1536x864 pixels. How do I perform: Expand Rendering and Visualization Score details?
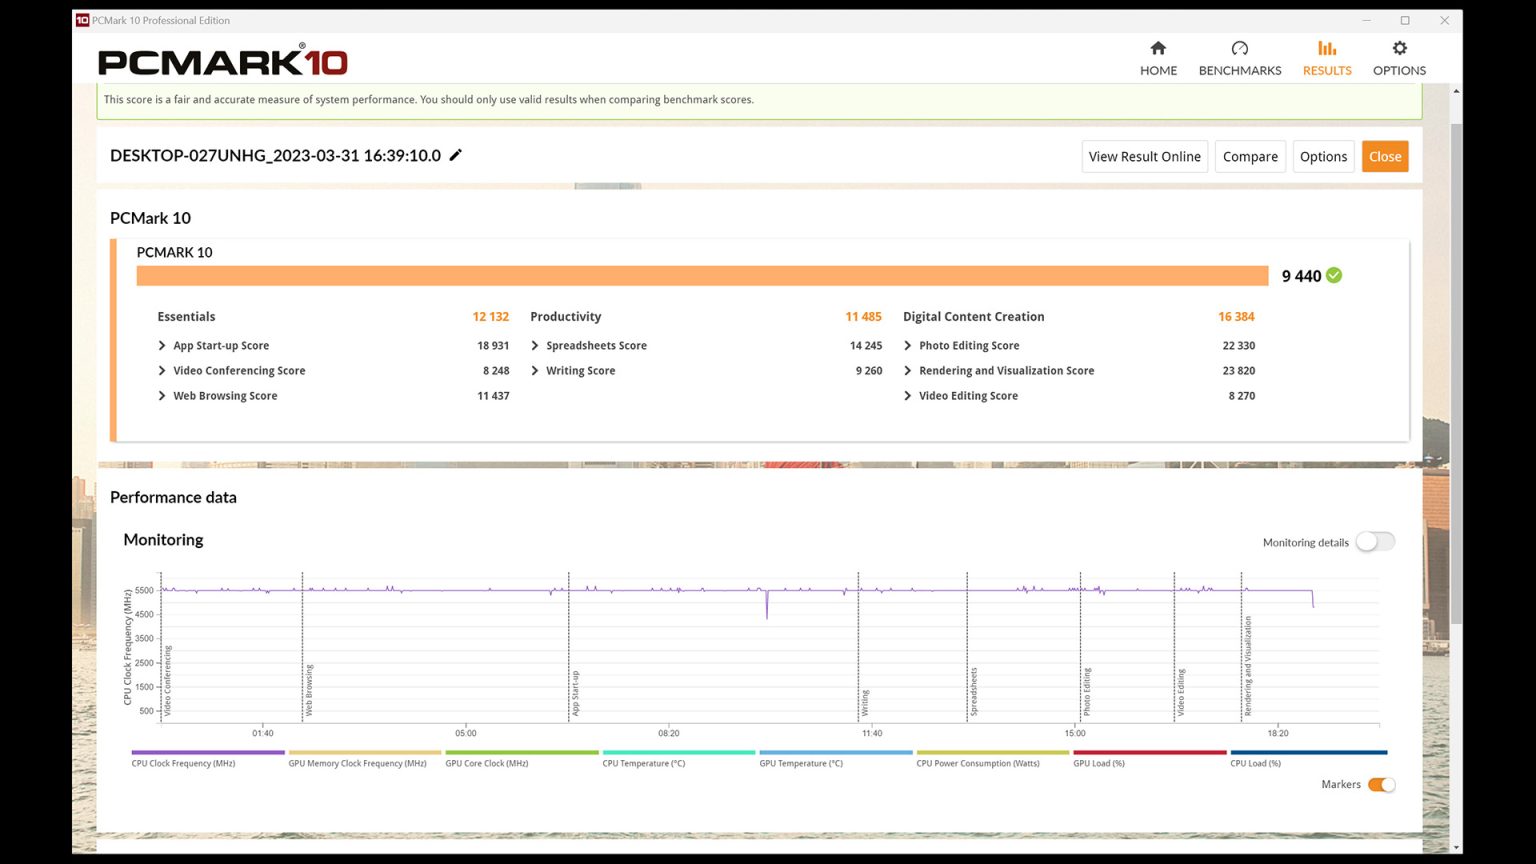click(x=908, y=370)
